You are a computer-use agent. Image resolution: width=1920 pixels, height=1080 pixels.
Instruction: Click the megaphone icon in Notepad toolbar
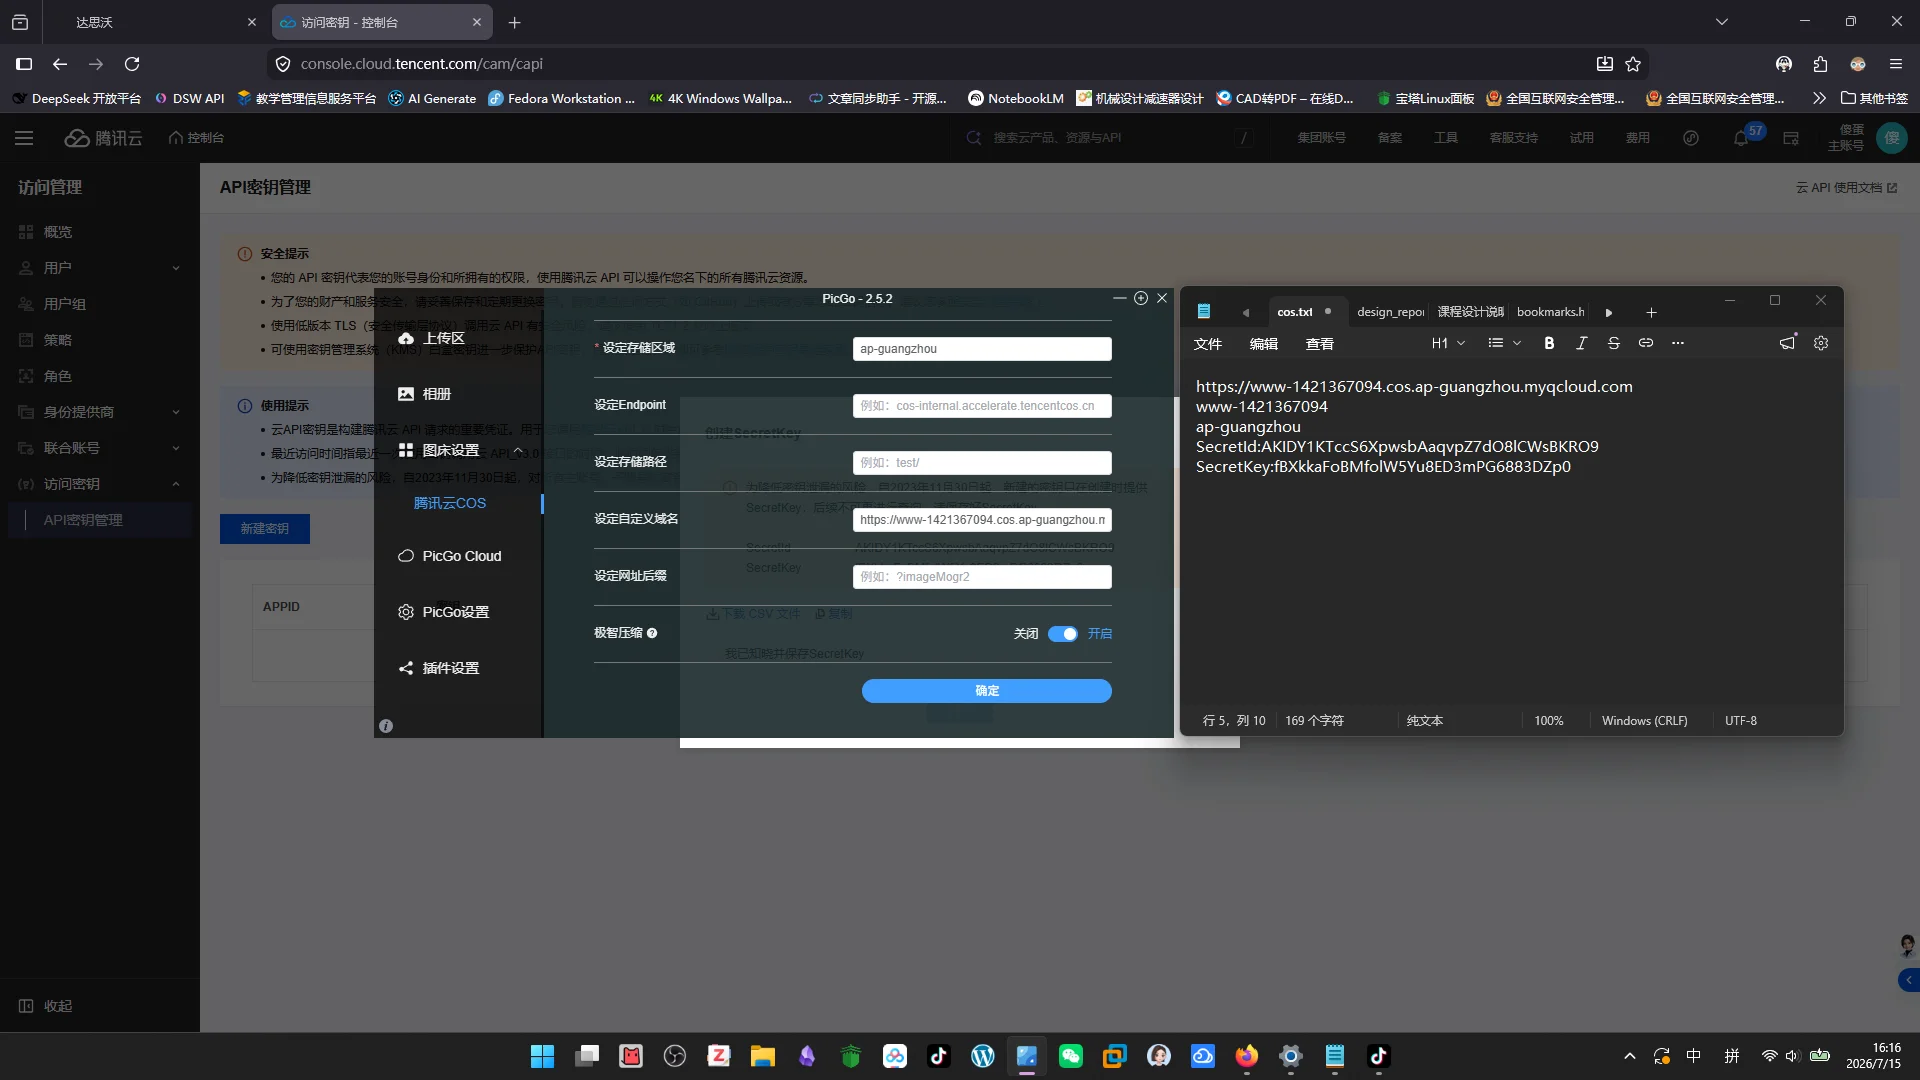point(1788,343)
